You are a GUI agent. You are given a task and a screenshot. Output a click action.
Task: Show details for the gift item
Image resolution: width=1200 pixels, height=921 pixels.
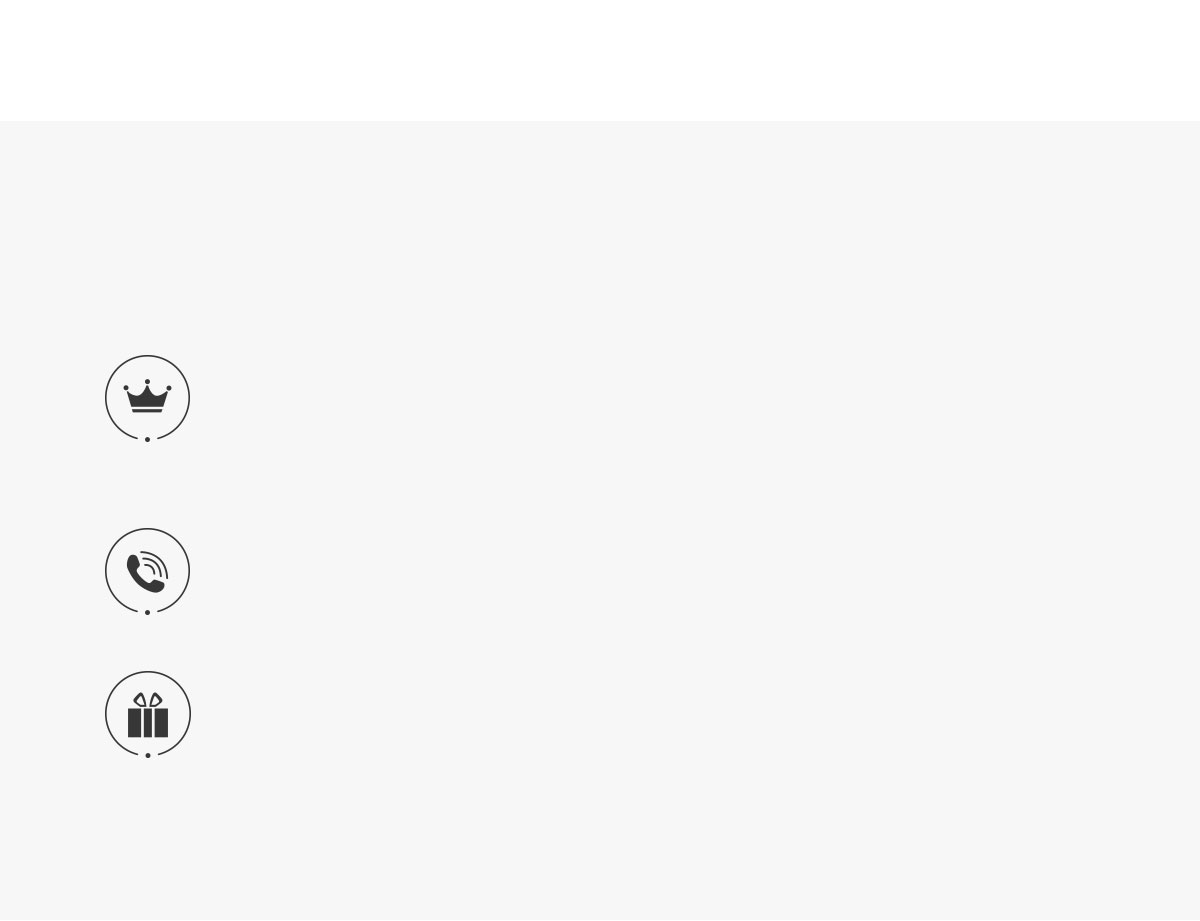(x=147, y=714)
